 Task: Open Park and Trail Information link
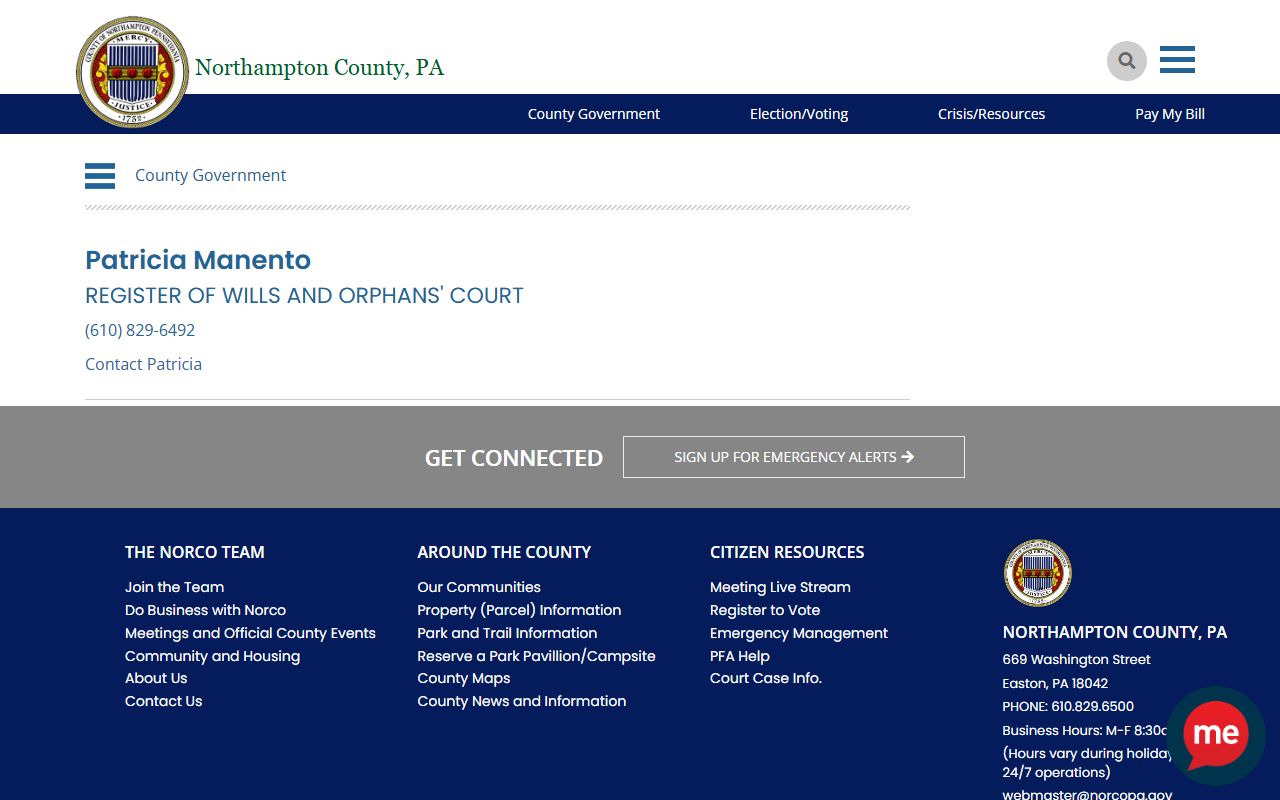(507, 633)
